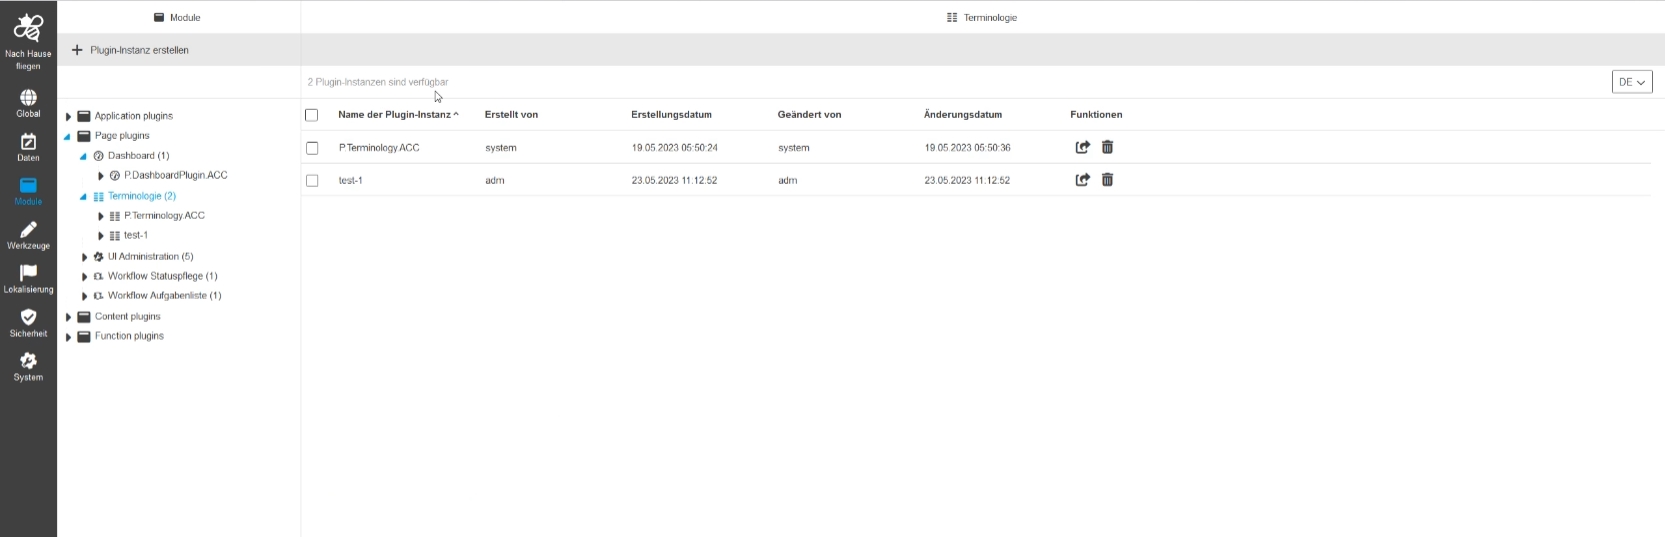Open the Daten section icon
Screen dimensions: 1665x537
(28, 142)
